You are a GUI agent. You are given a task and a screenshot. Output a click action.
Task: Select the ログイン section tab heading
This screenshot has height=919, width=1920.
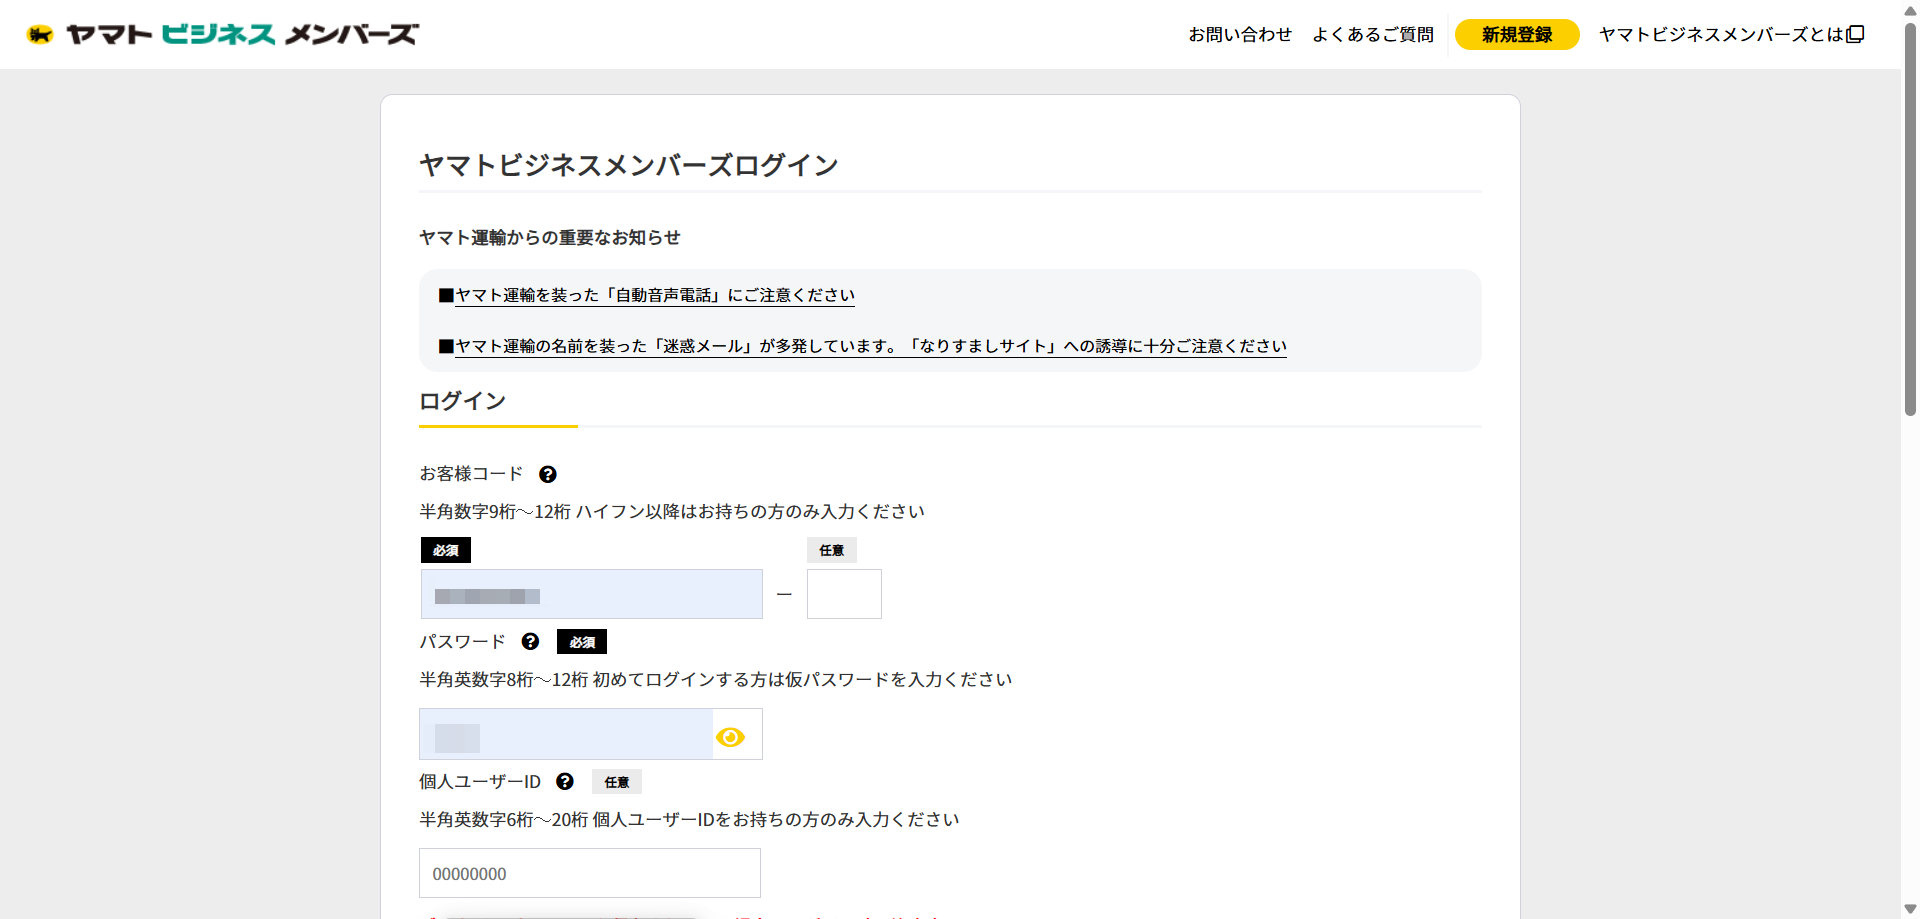click(463, 401)
